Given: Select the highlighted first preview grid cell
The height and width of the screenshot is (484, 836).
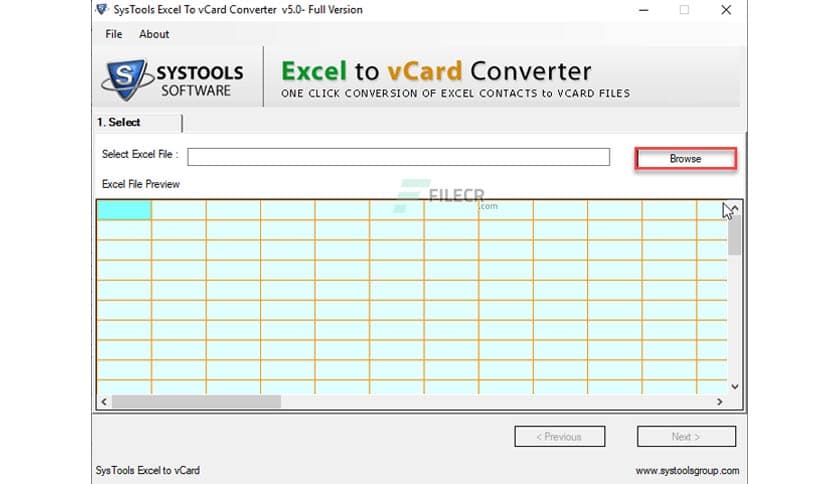Looking at the screenshot, I should 124,210.
